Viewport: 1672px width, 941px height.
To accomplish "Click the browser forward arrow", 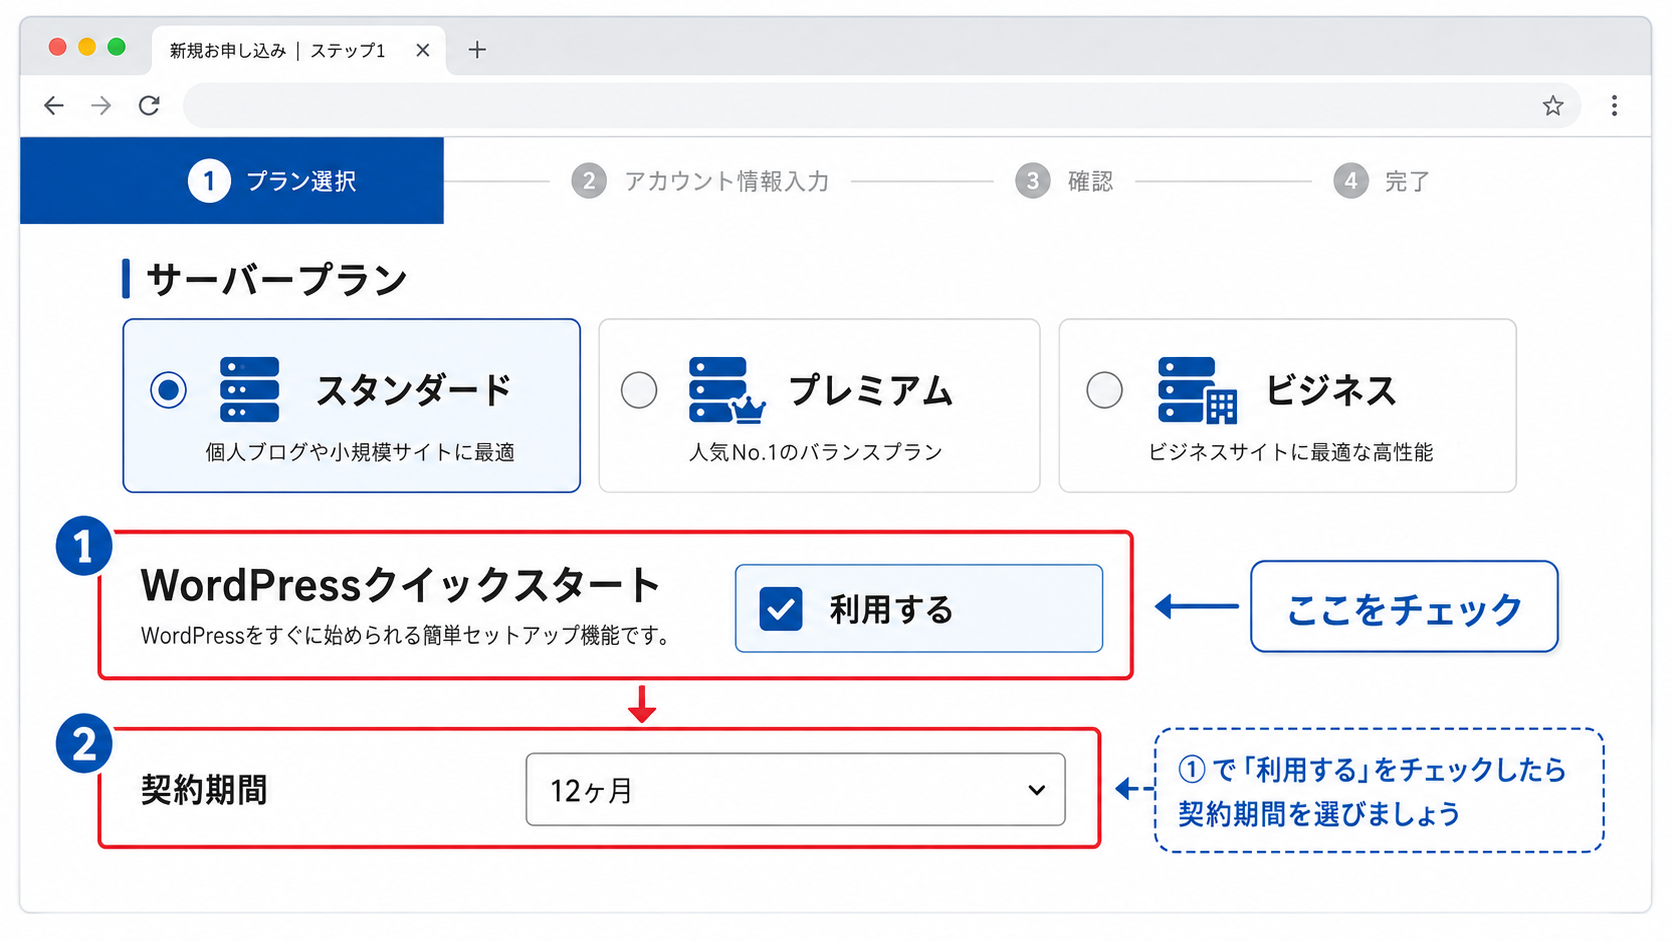I will (101, 106).
